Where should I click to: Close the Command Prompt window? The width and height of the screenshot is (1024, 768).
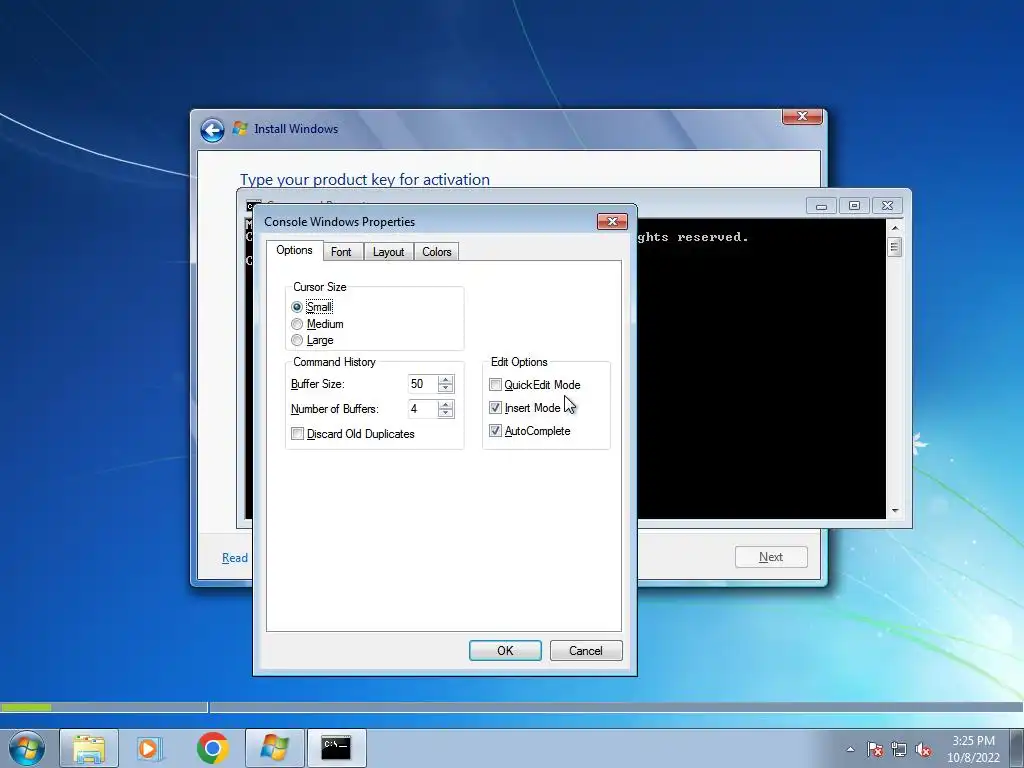point(888,206)
